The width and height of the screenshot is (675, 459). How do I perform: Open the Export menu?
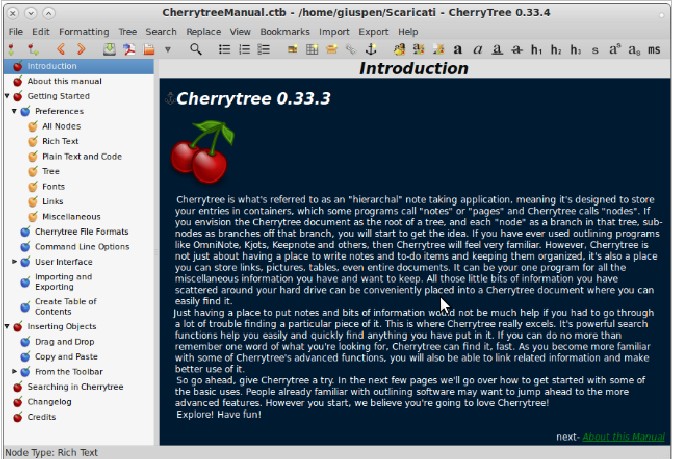click(x=373, y=32)
